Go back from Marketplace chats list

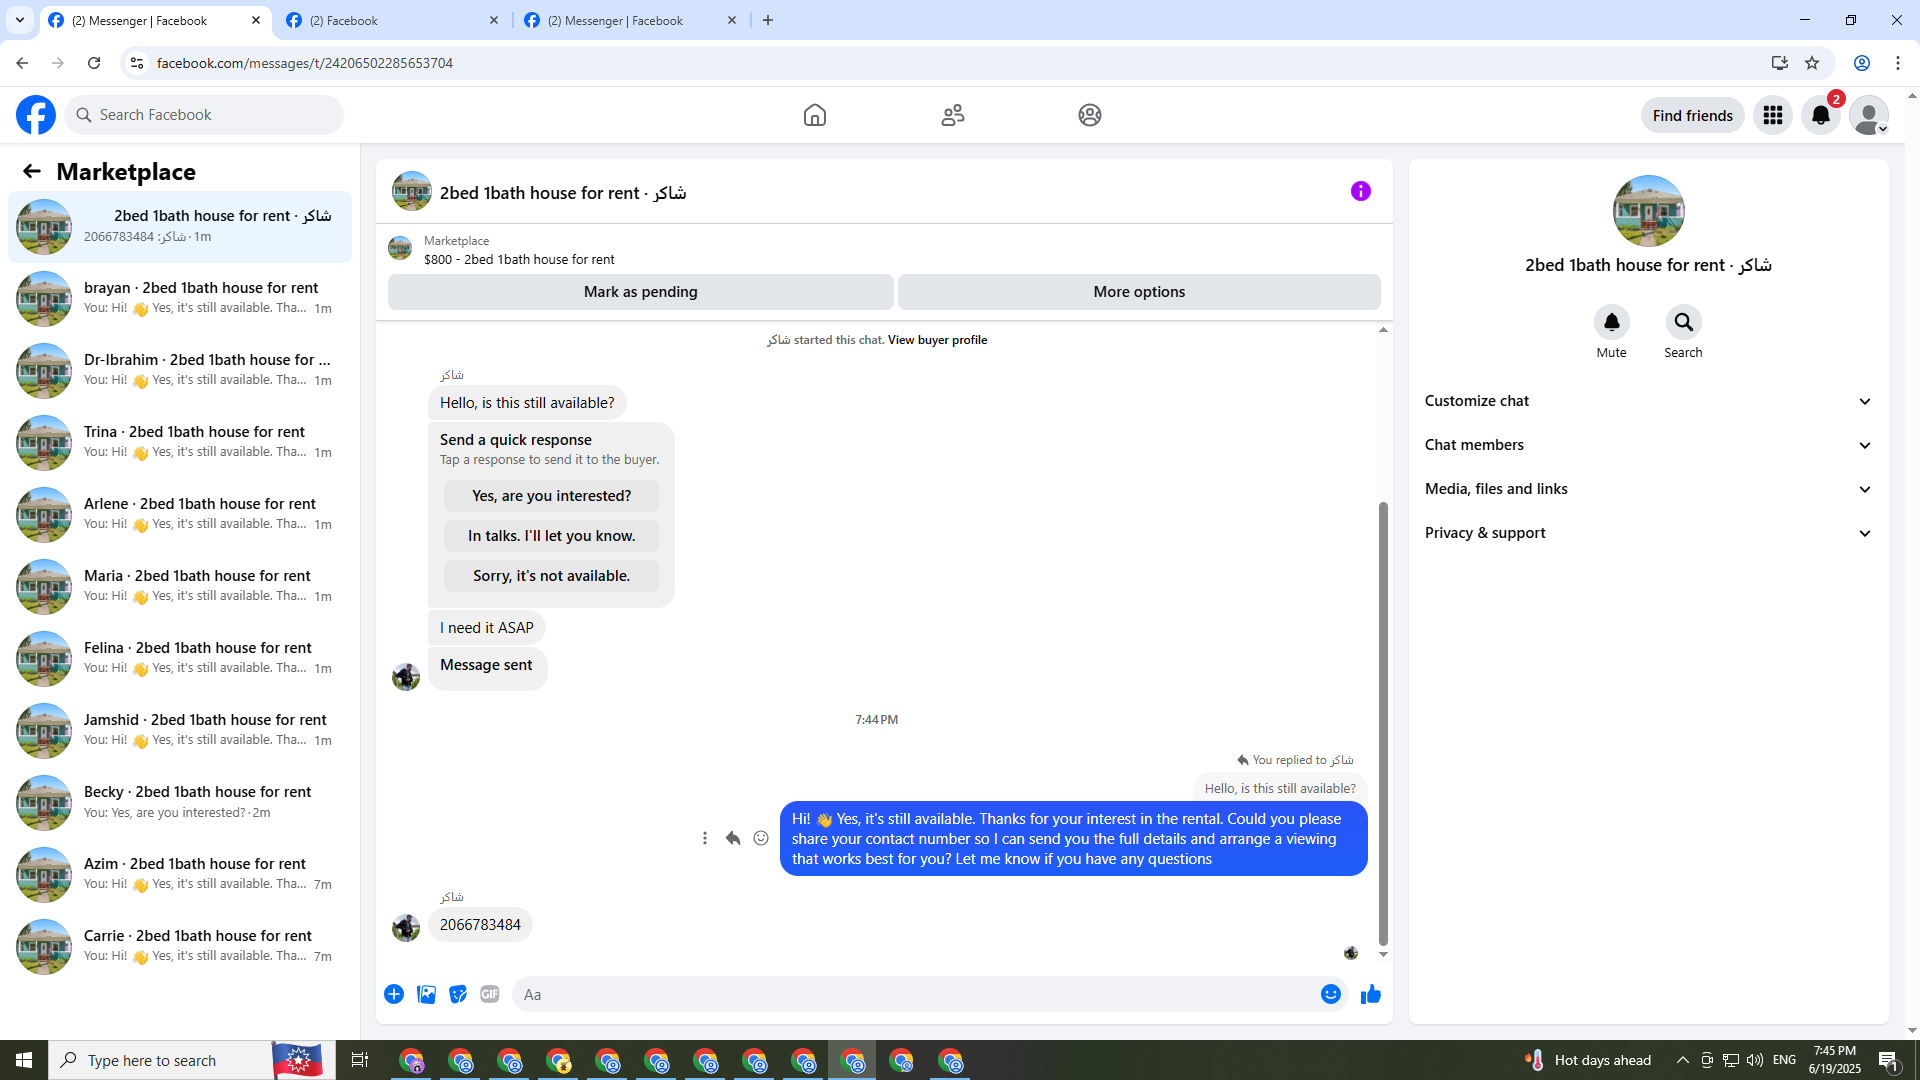pyautogui.click(x=32, y=172)
